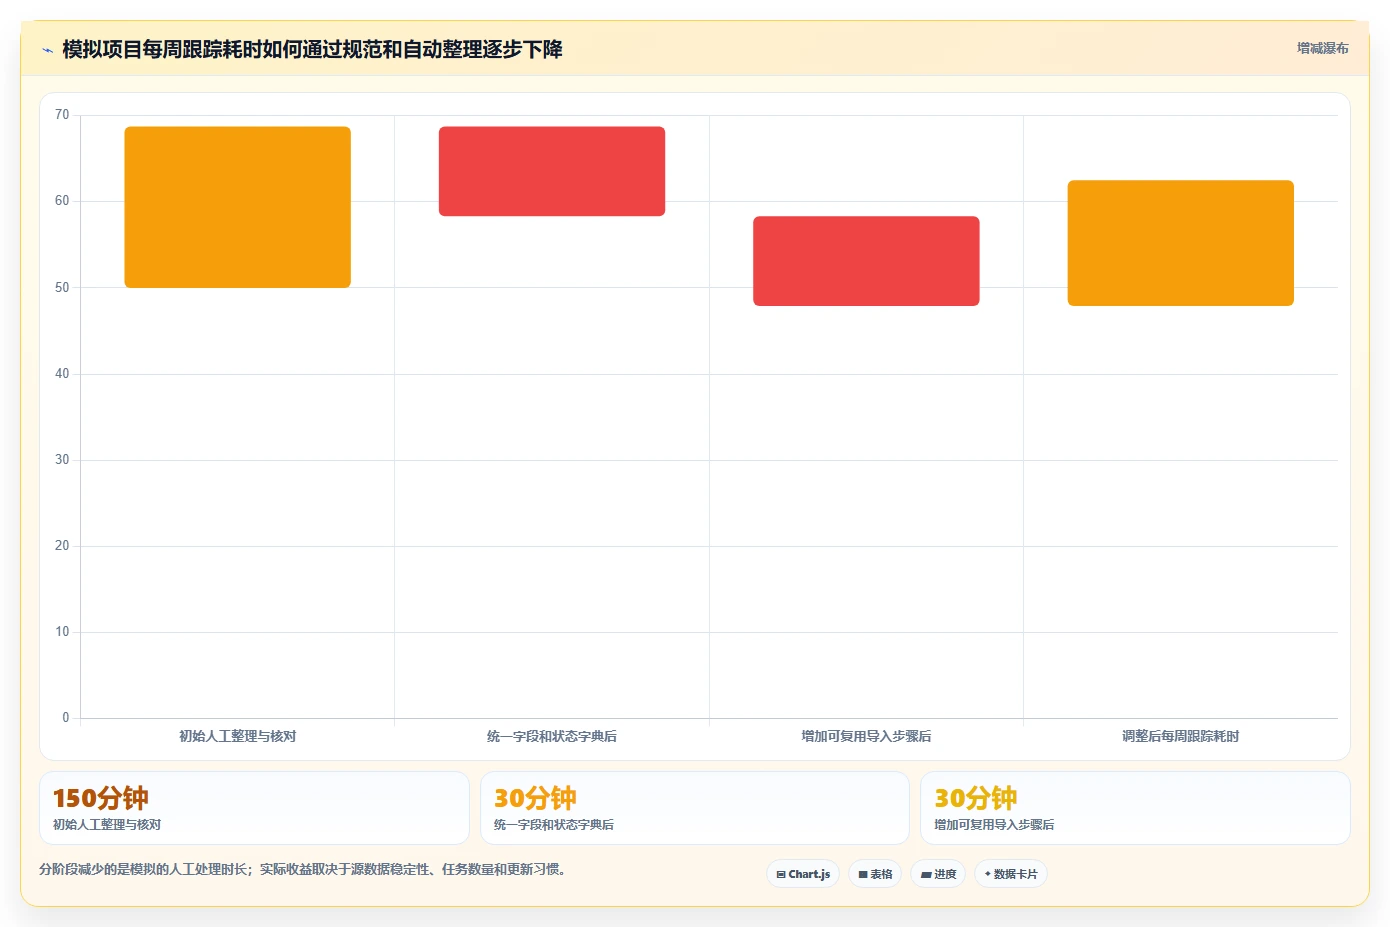Select the red bar for 统一字段和状态字典后
This screenshot has height=927, width=1390.
552,171
